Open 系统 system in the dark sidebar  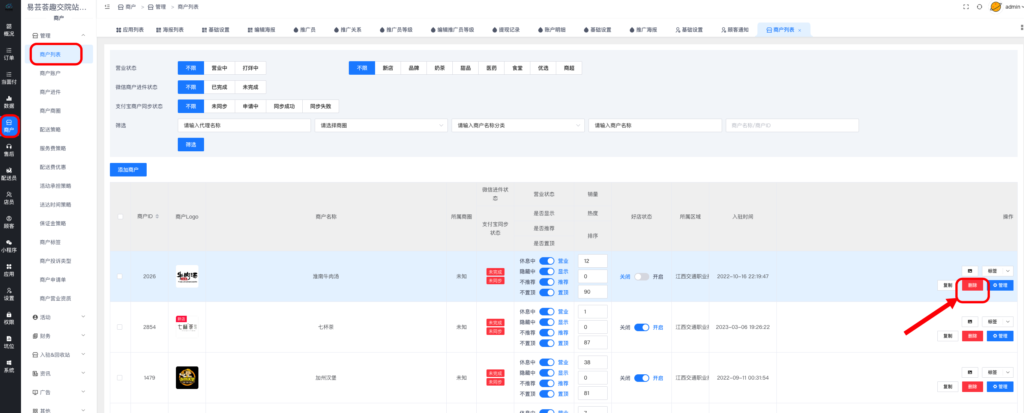point(9,366)
